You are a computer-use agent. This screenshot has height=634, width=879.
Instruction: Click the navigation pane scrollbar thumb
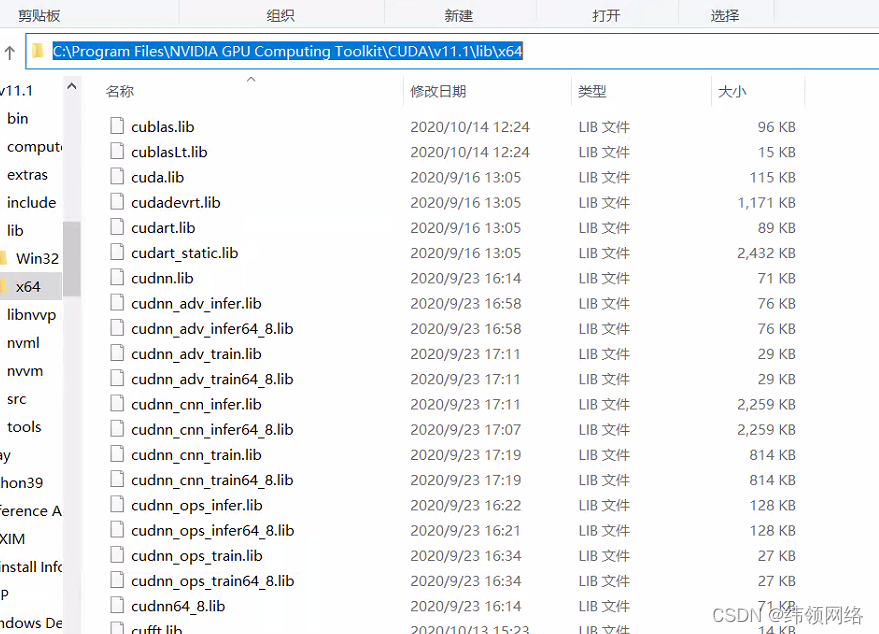point(72,258)
